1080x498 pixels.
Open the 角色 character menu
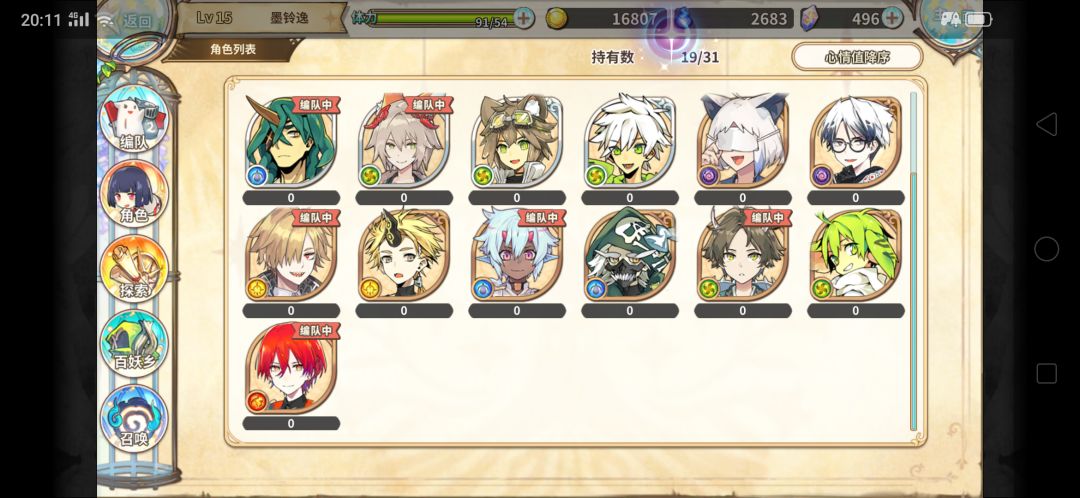(x=134, y=194)
